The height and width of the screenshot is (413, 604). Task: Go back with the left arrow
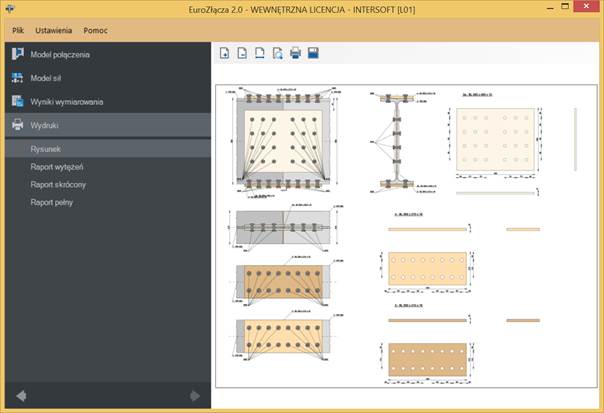point(21,396)
